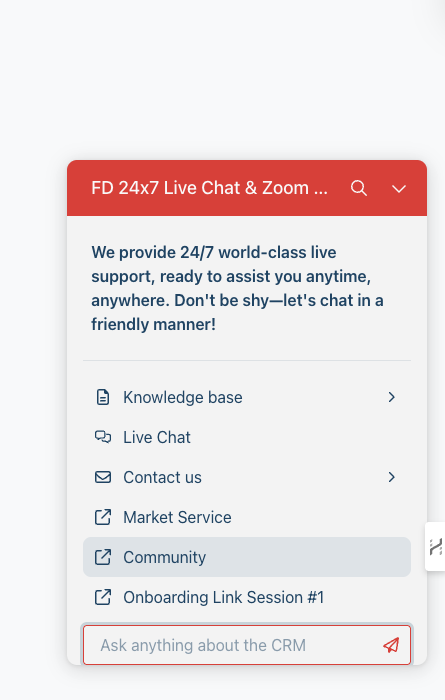Image resolution: width=445 pixels, height=700 pixels.
Task: Click the Market Service external link icon
Action: coord(103,517)
